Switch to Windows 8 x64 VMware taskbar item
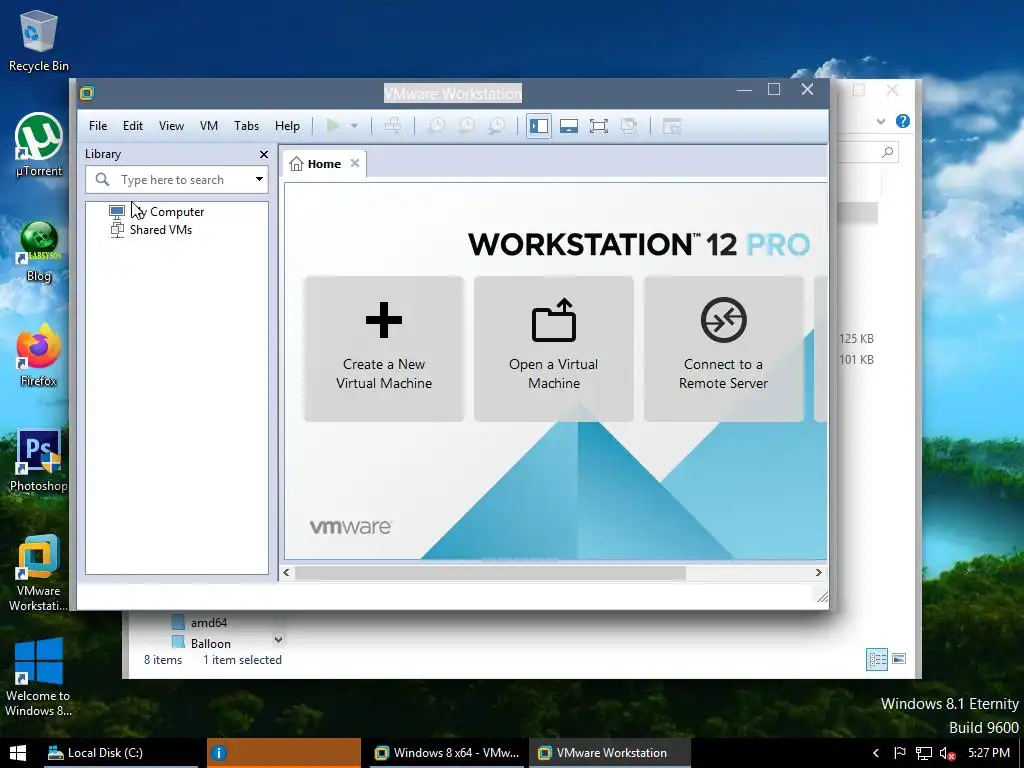Screen dimensions: 1024x768 point(447,753)
